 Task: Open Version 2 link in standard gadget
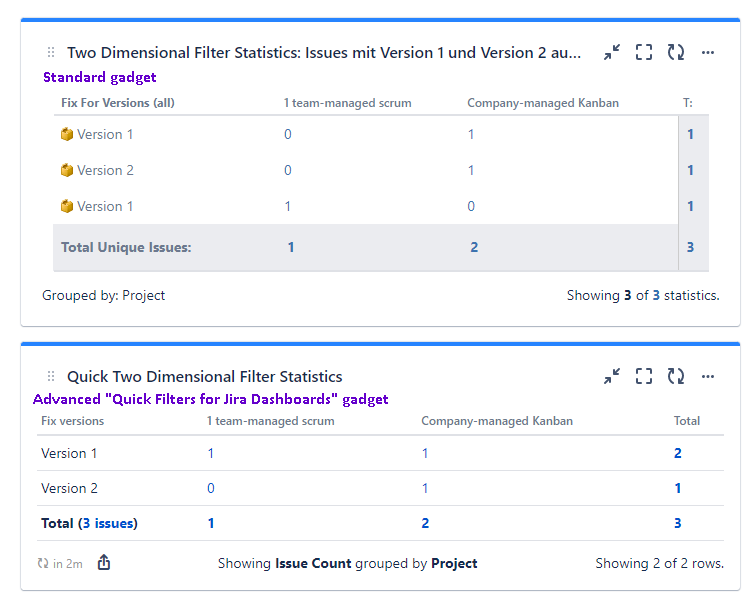click(105, 170)
